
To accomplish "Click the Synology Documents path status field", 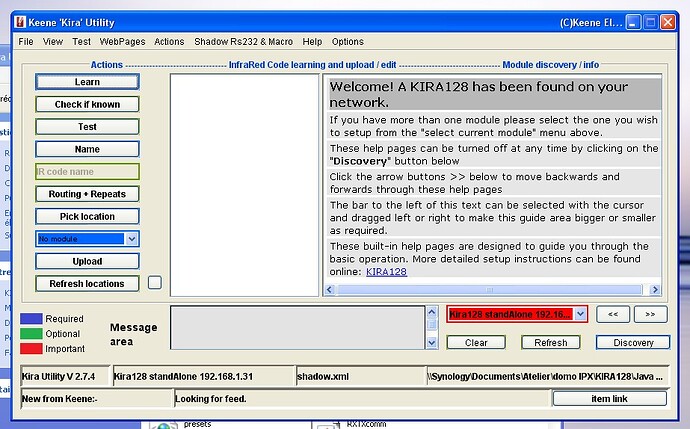I will (547, 377).
